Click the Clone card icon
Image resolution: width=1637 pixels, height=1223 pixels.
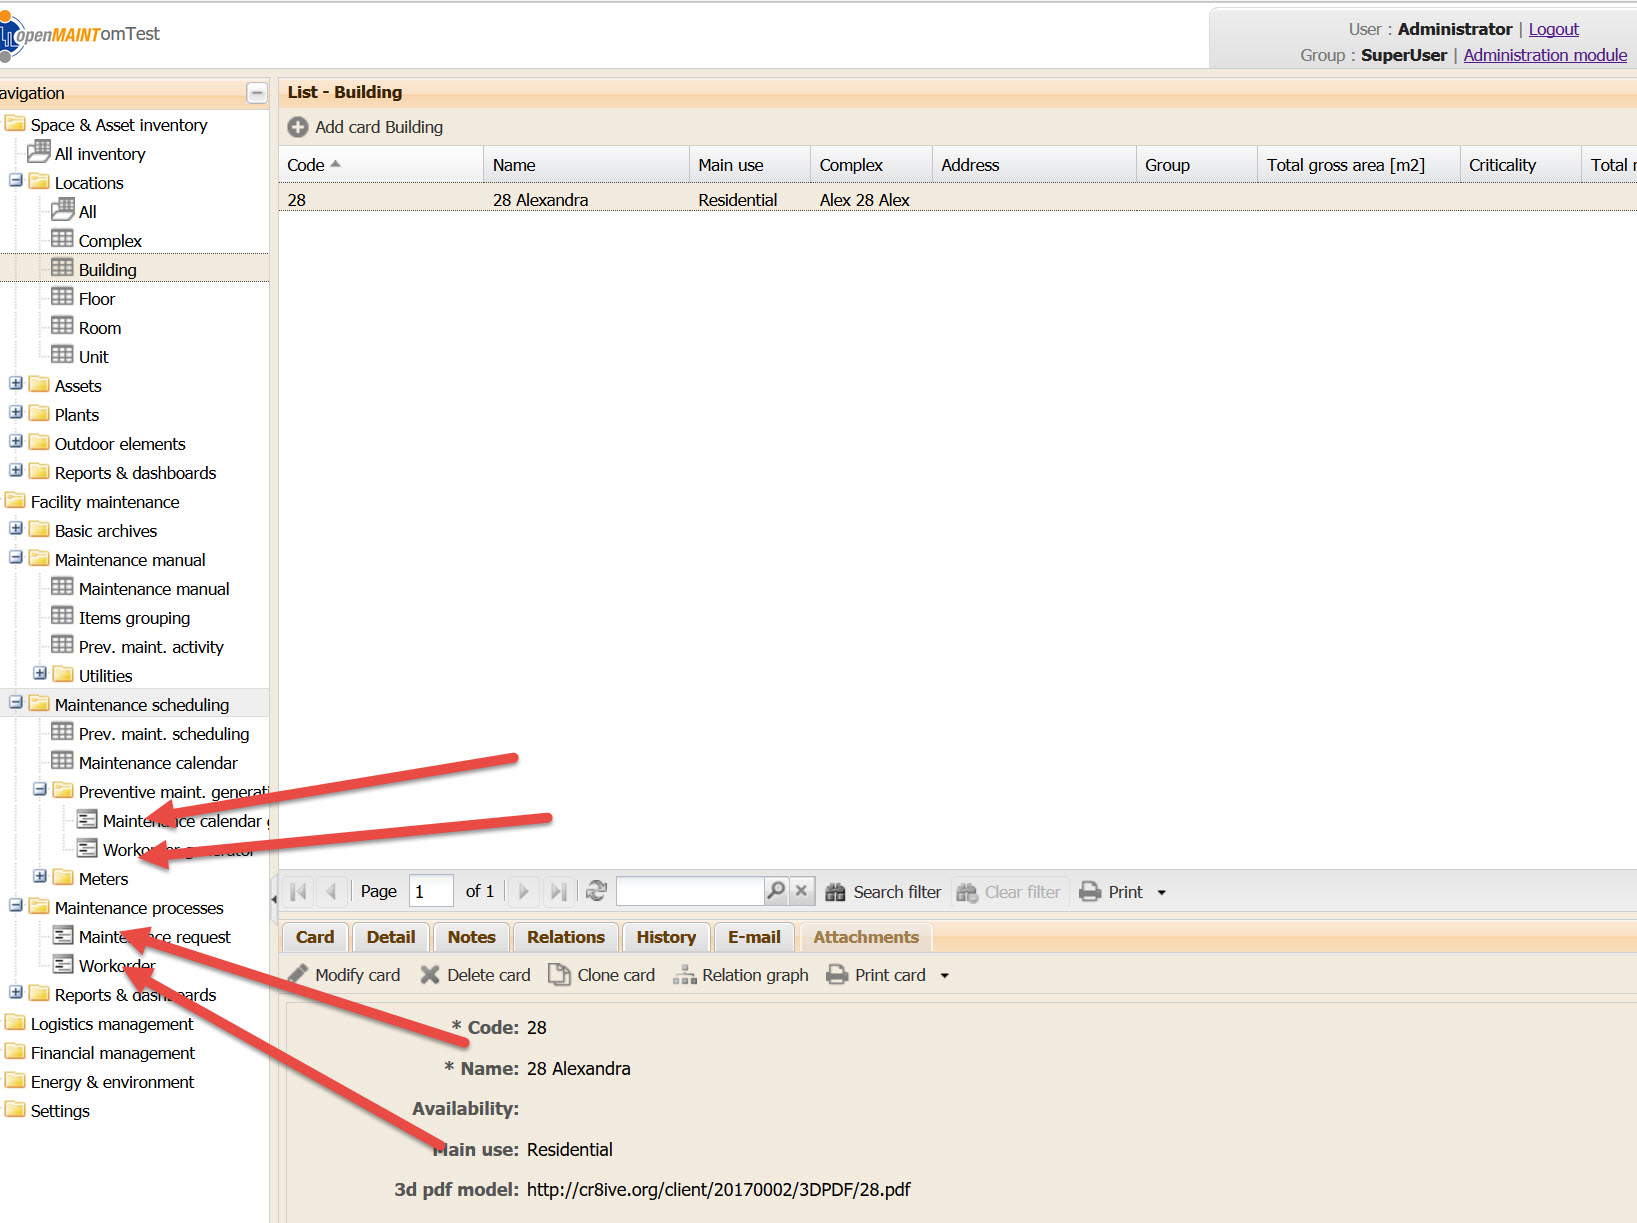click(x=559, y=974)
